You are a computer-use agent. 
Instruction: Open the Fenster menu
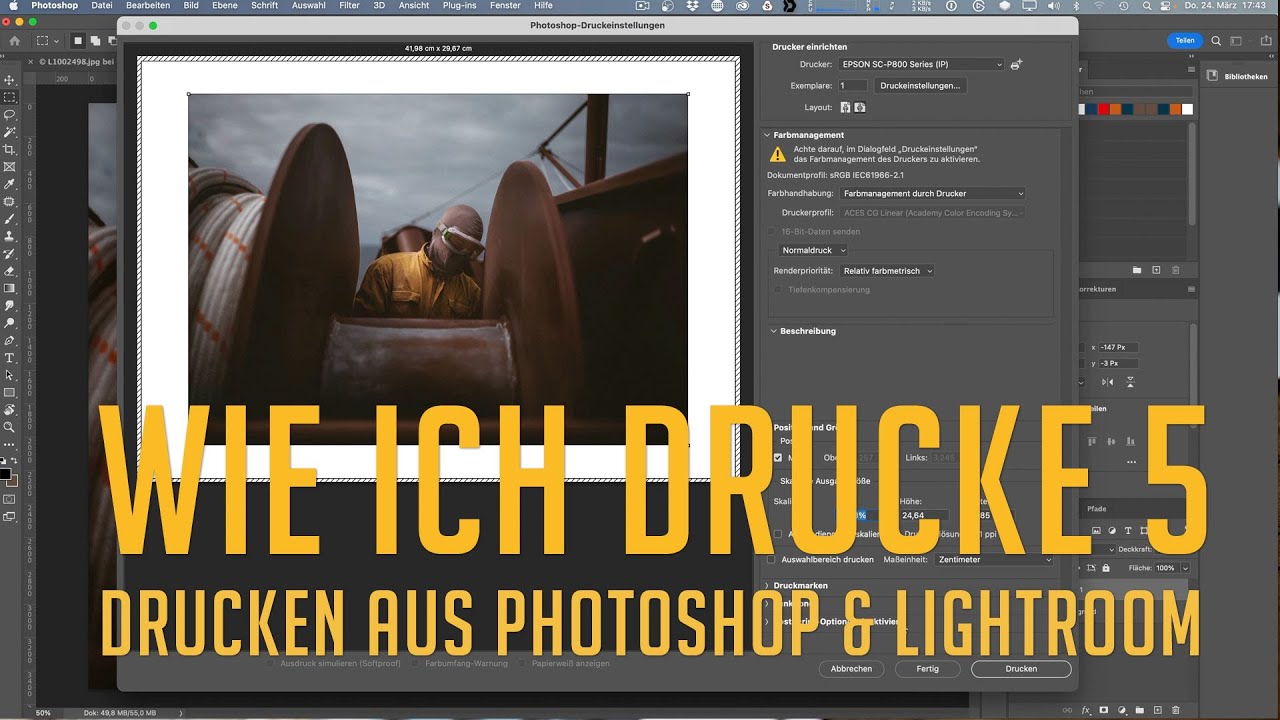505,6
